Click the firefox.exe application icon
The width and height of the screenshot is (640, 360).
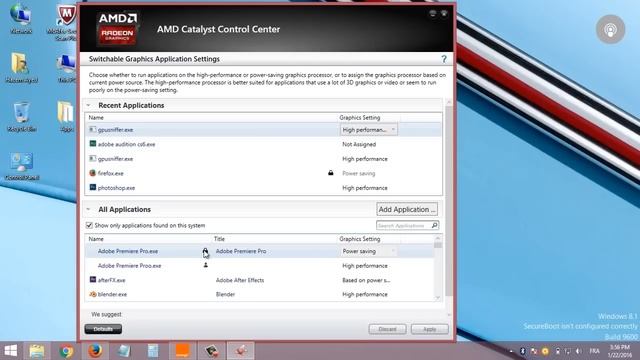point(93,173)
